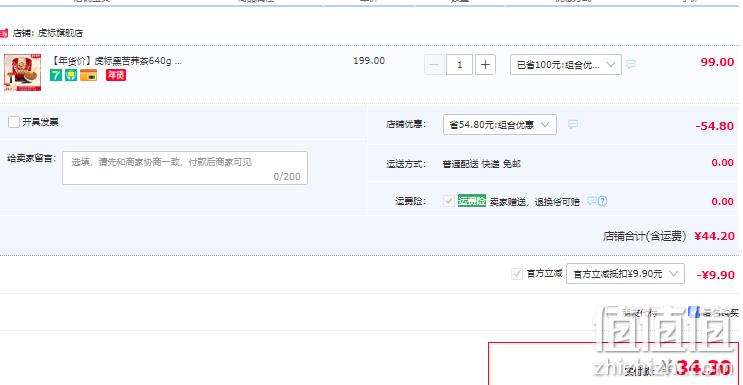Viewport: 743px width, 385px height.
Task: Click the 店铺合计(含运费) label
Action: [x=644, y=236]
